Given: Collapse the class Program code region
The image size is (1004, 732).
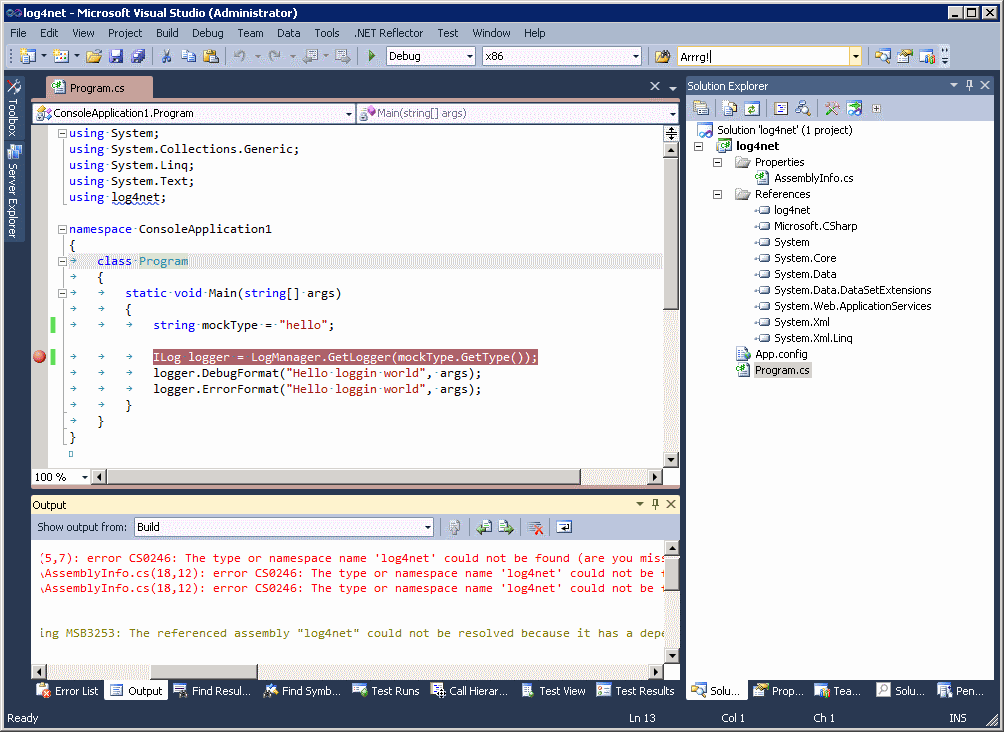Looking at the screenshot, I should (62, 261).
